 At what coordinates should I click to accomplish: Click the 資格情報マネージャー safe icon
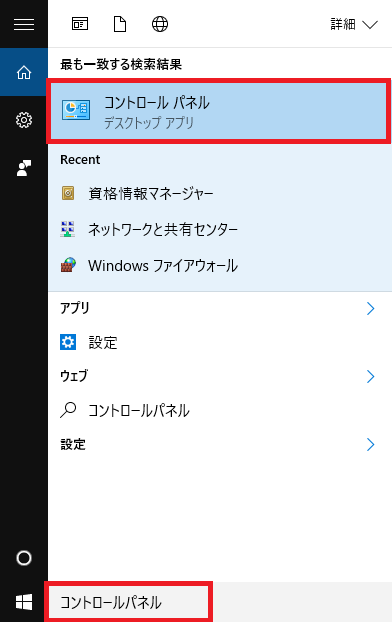pyautogui.click(x=68, y=193)
